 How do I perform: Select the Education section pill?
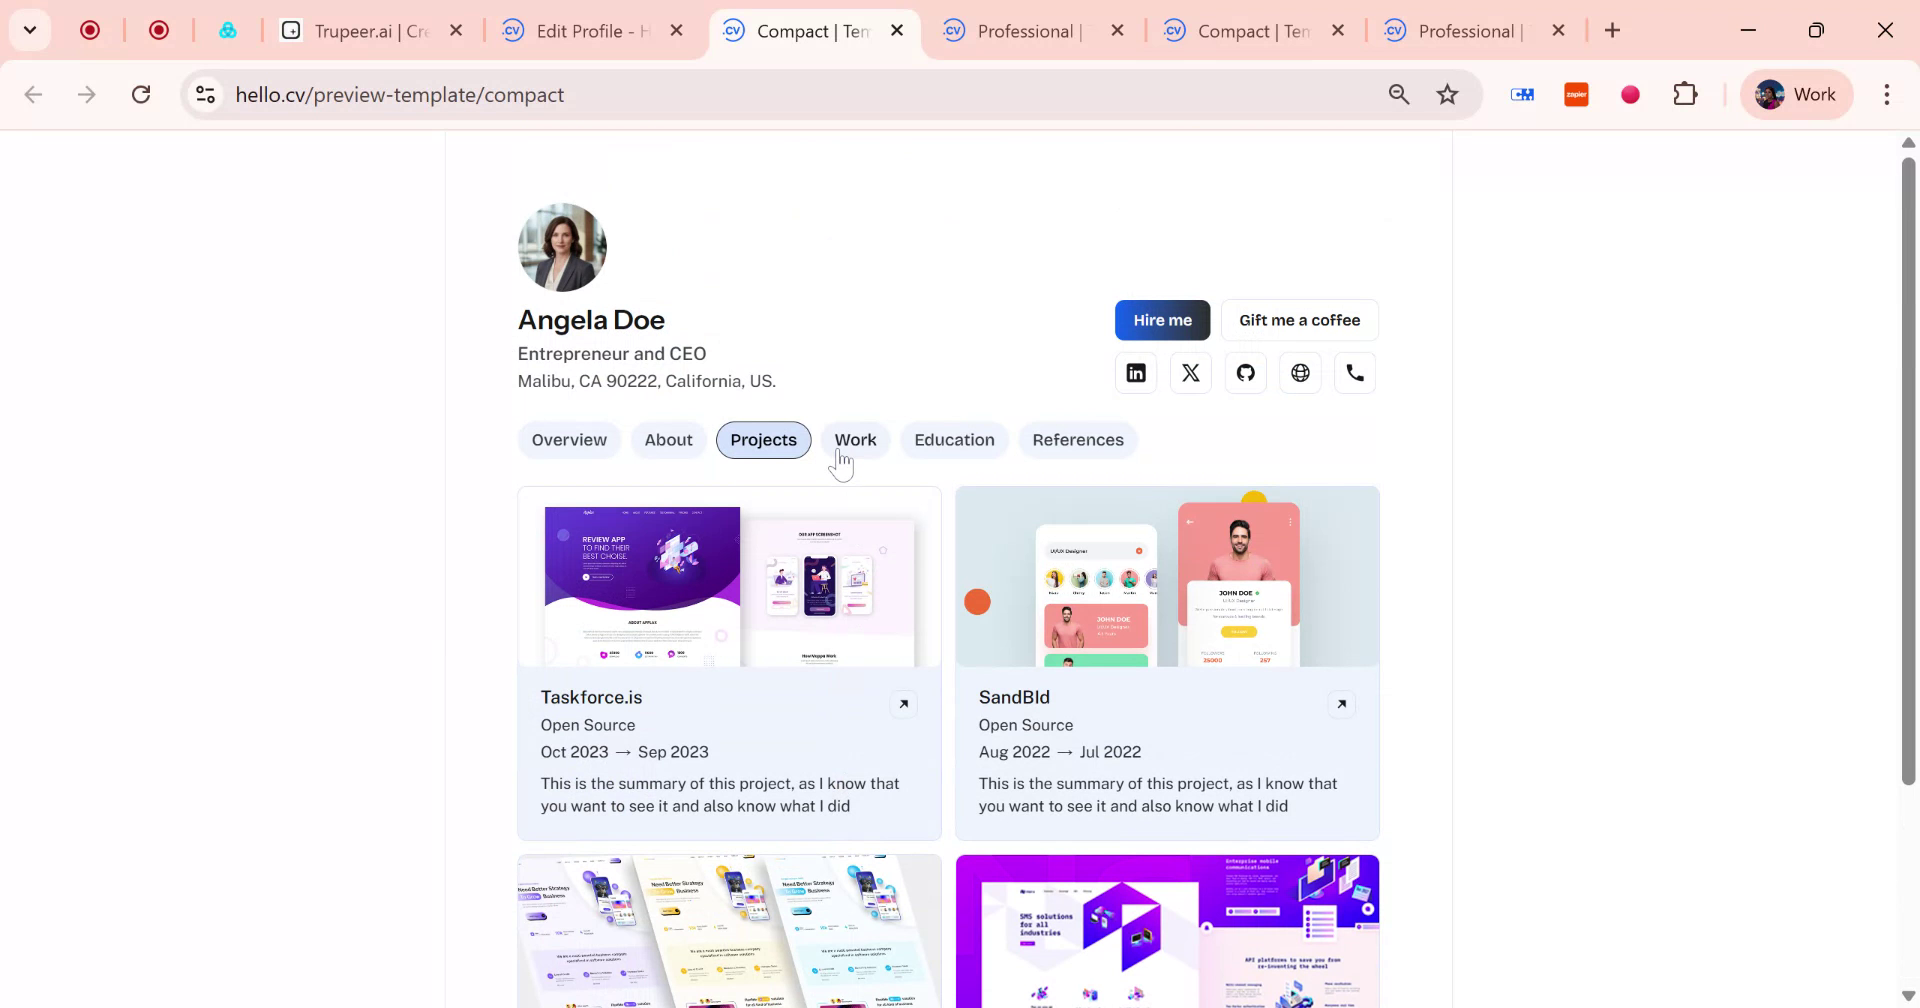[x=953, y=440]
